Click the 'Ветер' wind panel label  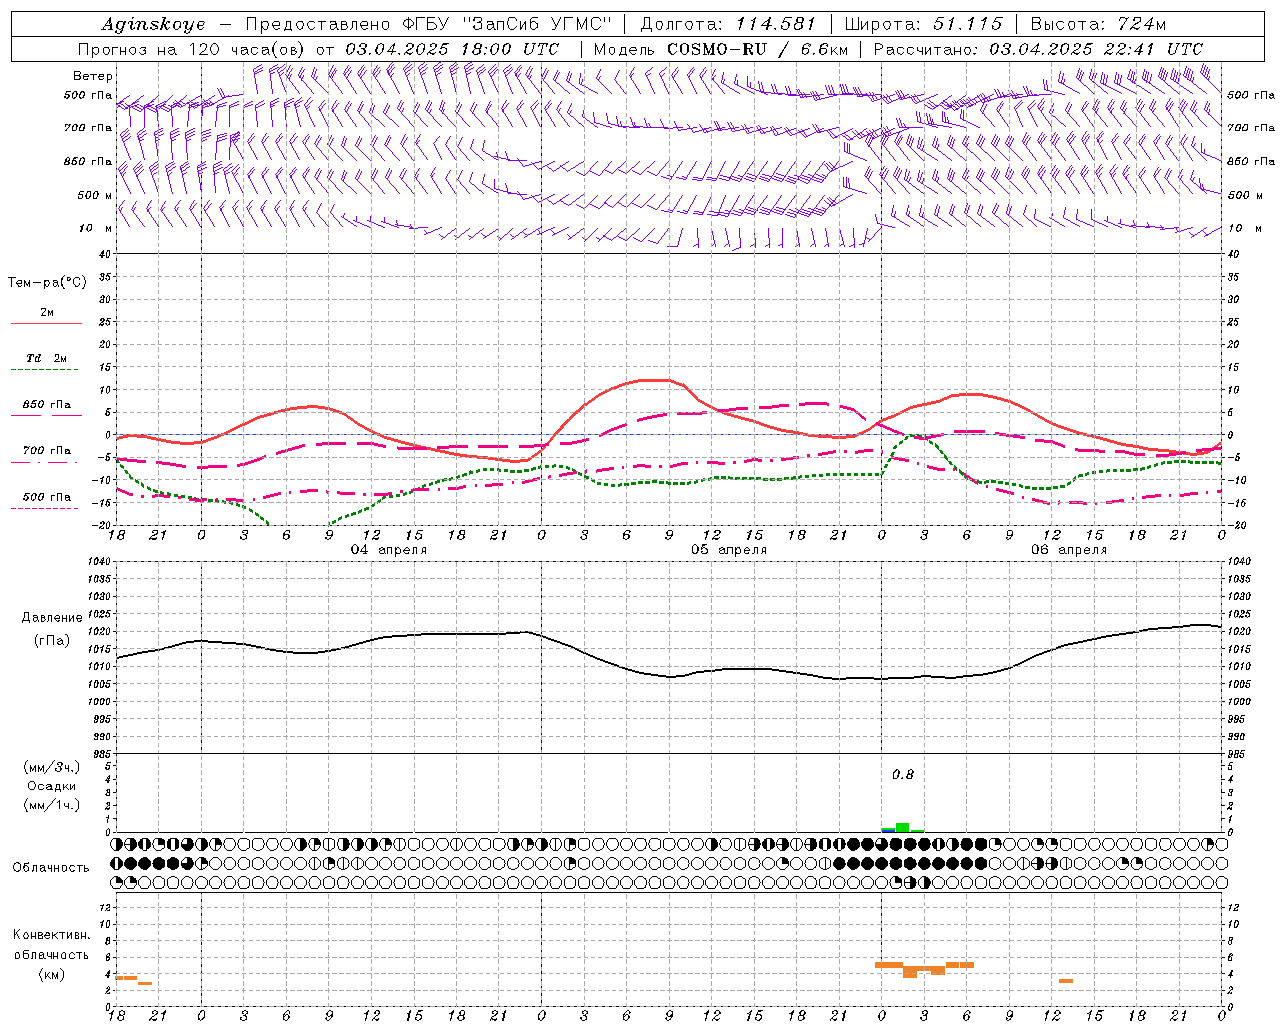[x=93, y=76]
